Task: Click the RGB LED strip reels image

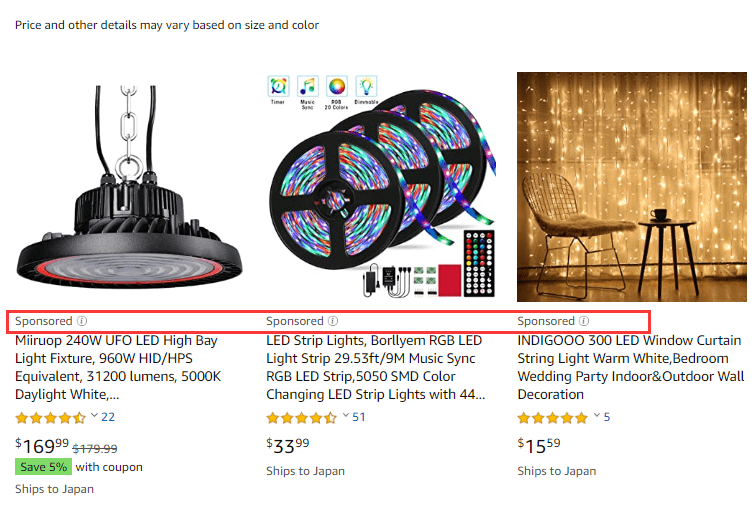Action: coord(381,187)
